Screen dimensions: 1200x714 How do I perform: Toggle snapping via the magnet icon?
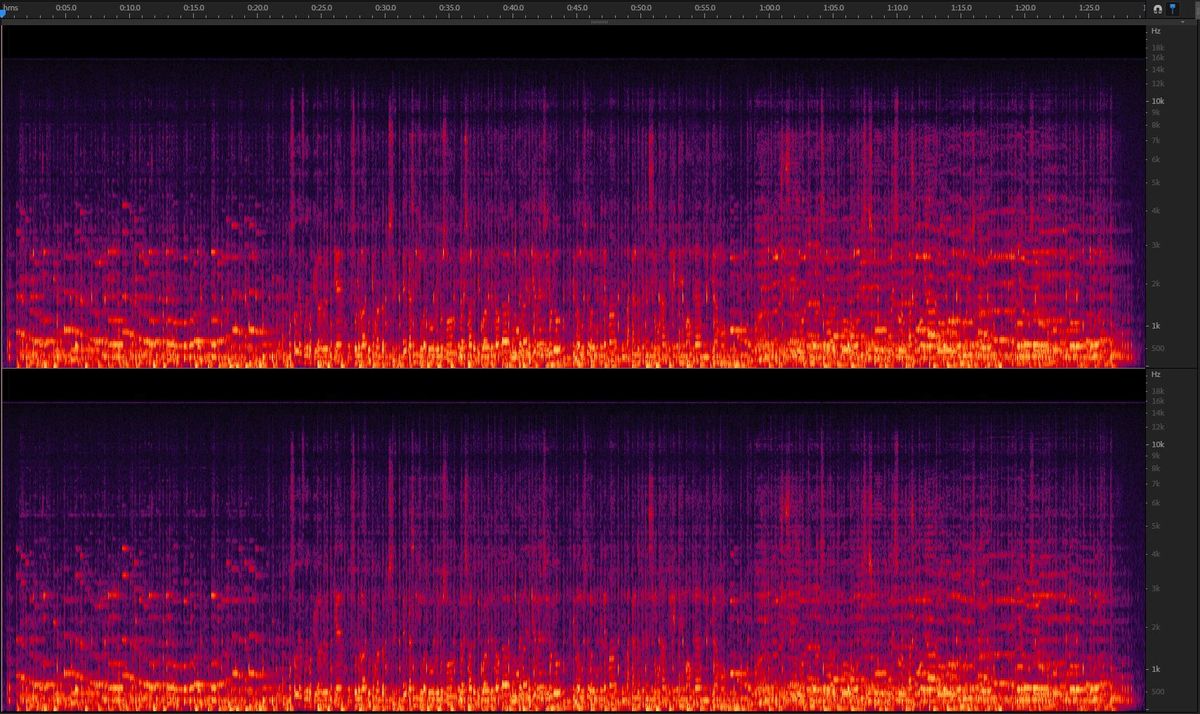coord(1157,9)
